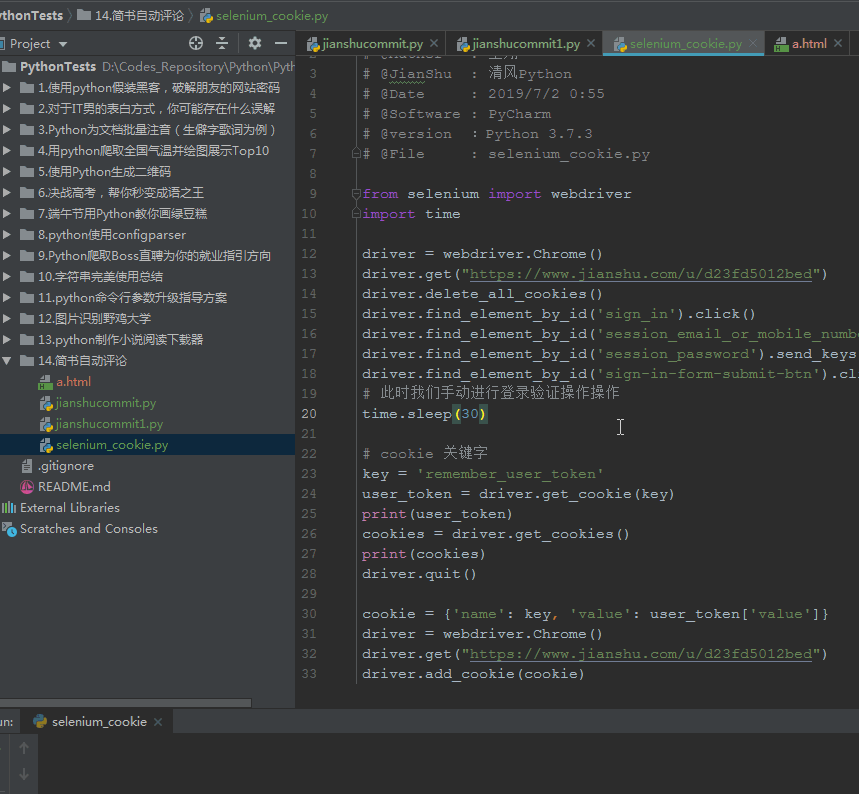The width and height of the screenshot is (859, 794).
Task: Click the up arrow in Run panel
Action: [24, 747]
